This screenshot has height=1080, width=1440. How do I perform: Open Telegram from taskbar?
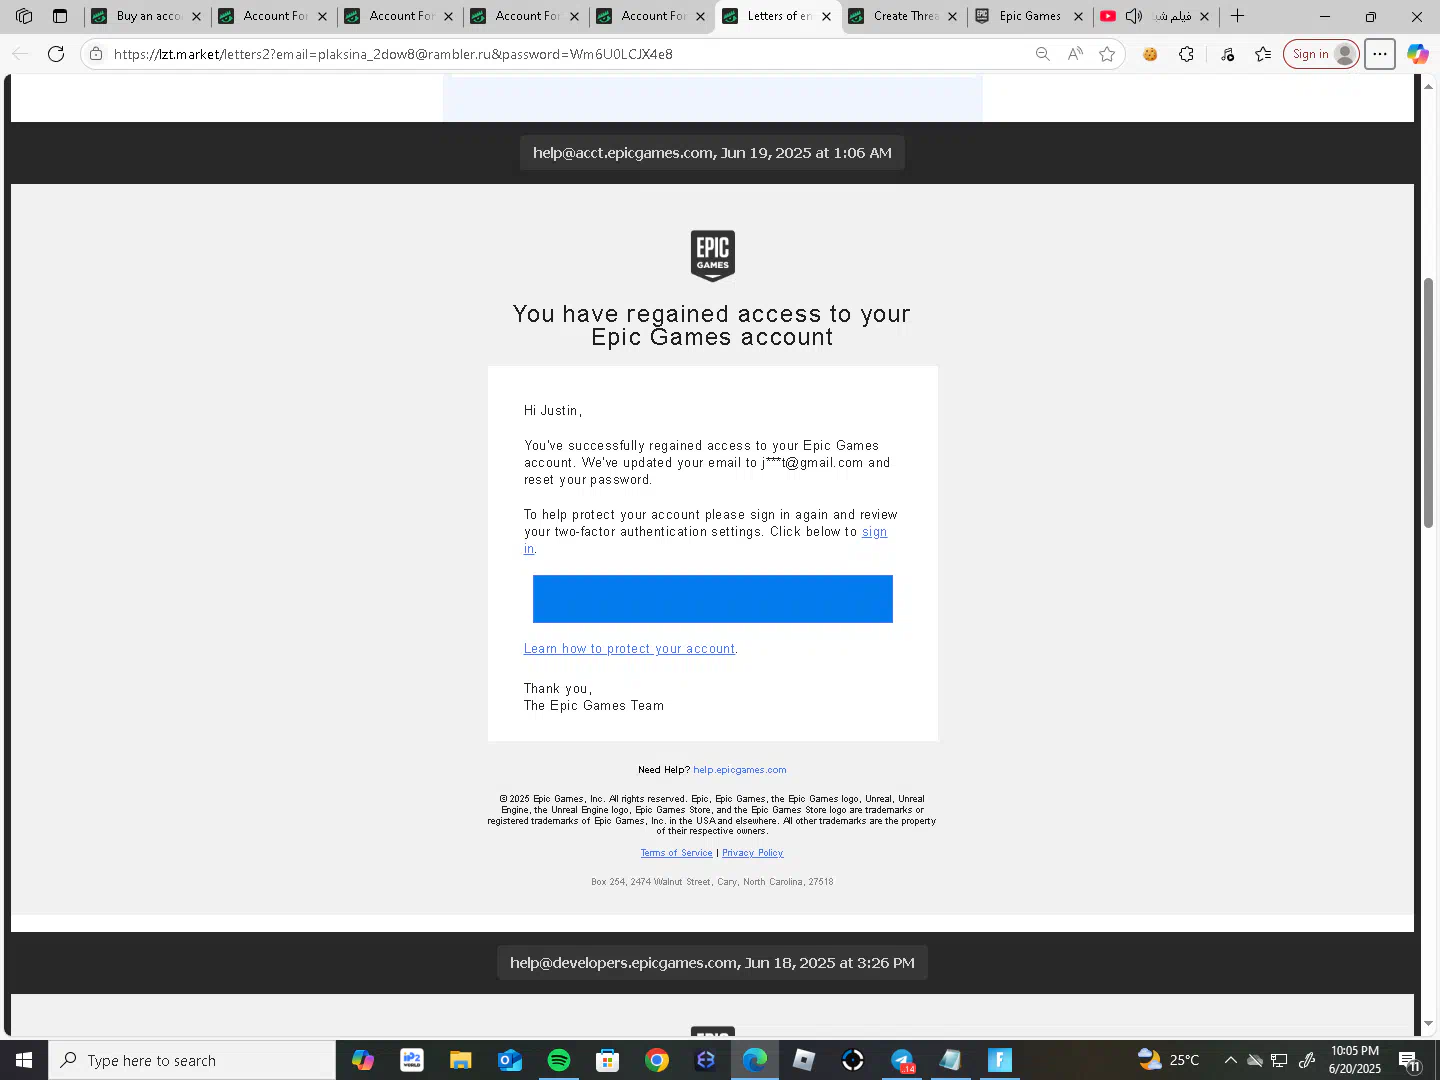[902, 1060]
